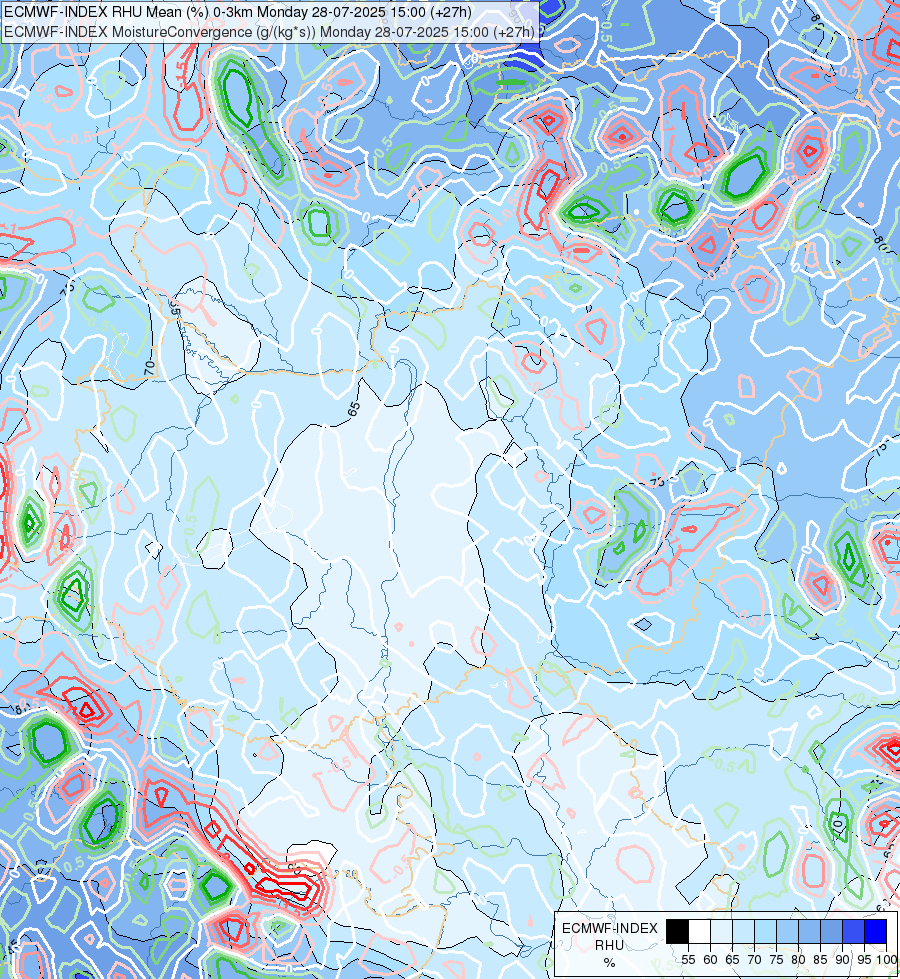Click the '%' unit label in legend
This screenshot has height=979, width=900.
click(609, 963)
